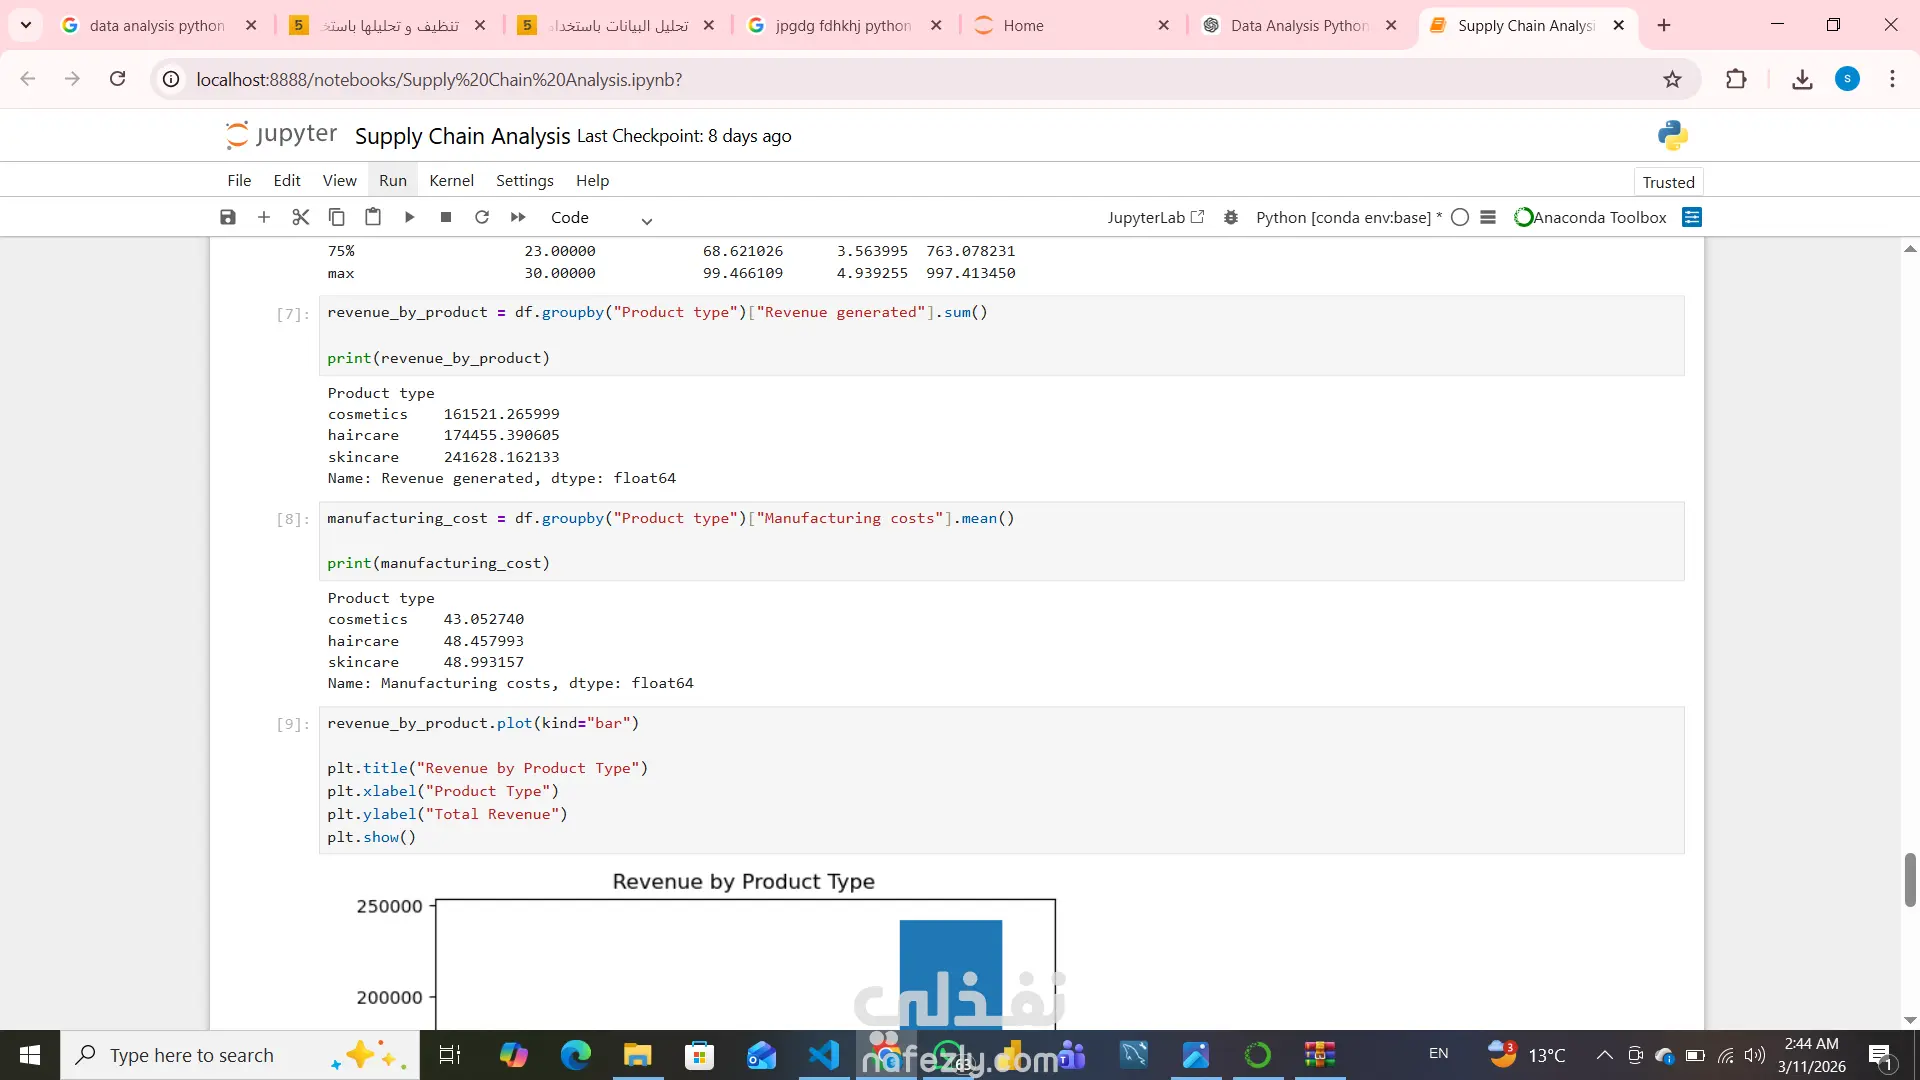
Task: Open the browser profile avatar
Action: click(1847, 79)
